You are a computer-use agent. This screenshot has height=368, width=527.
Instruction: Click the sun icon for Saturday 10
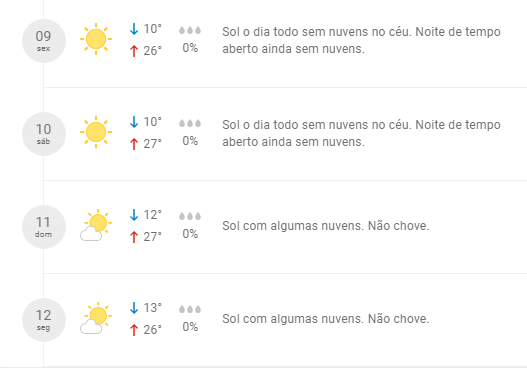(96, 132)
